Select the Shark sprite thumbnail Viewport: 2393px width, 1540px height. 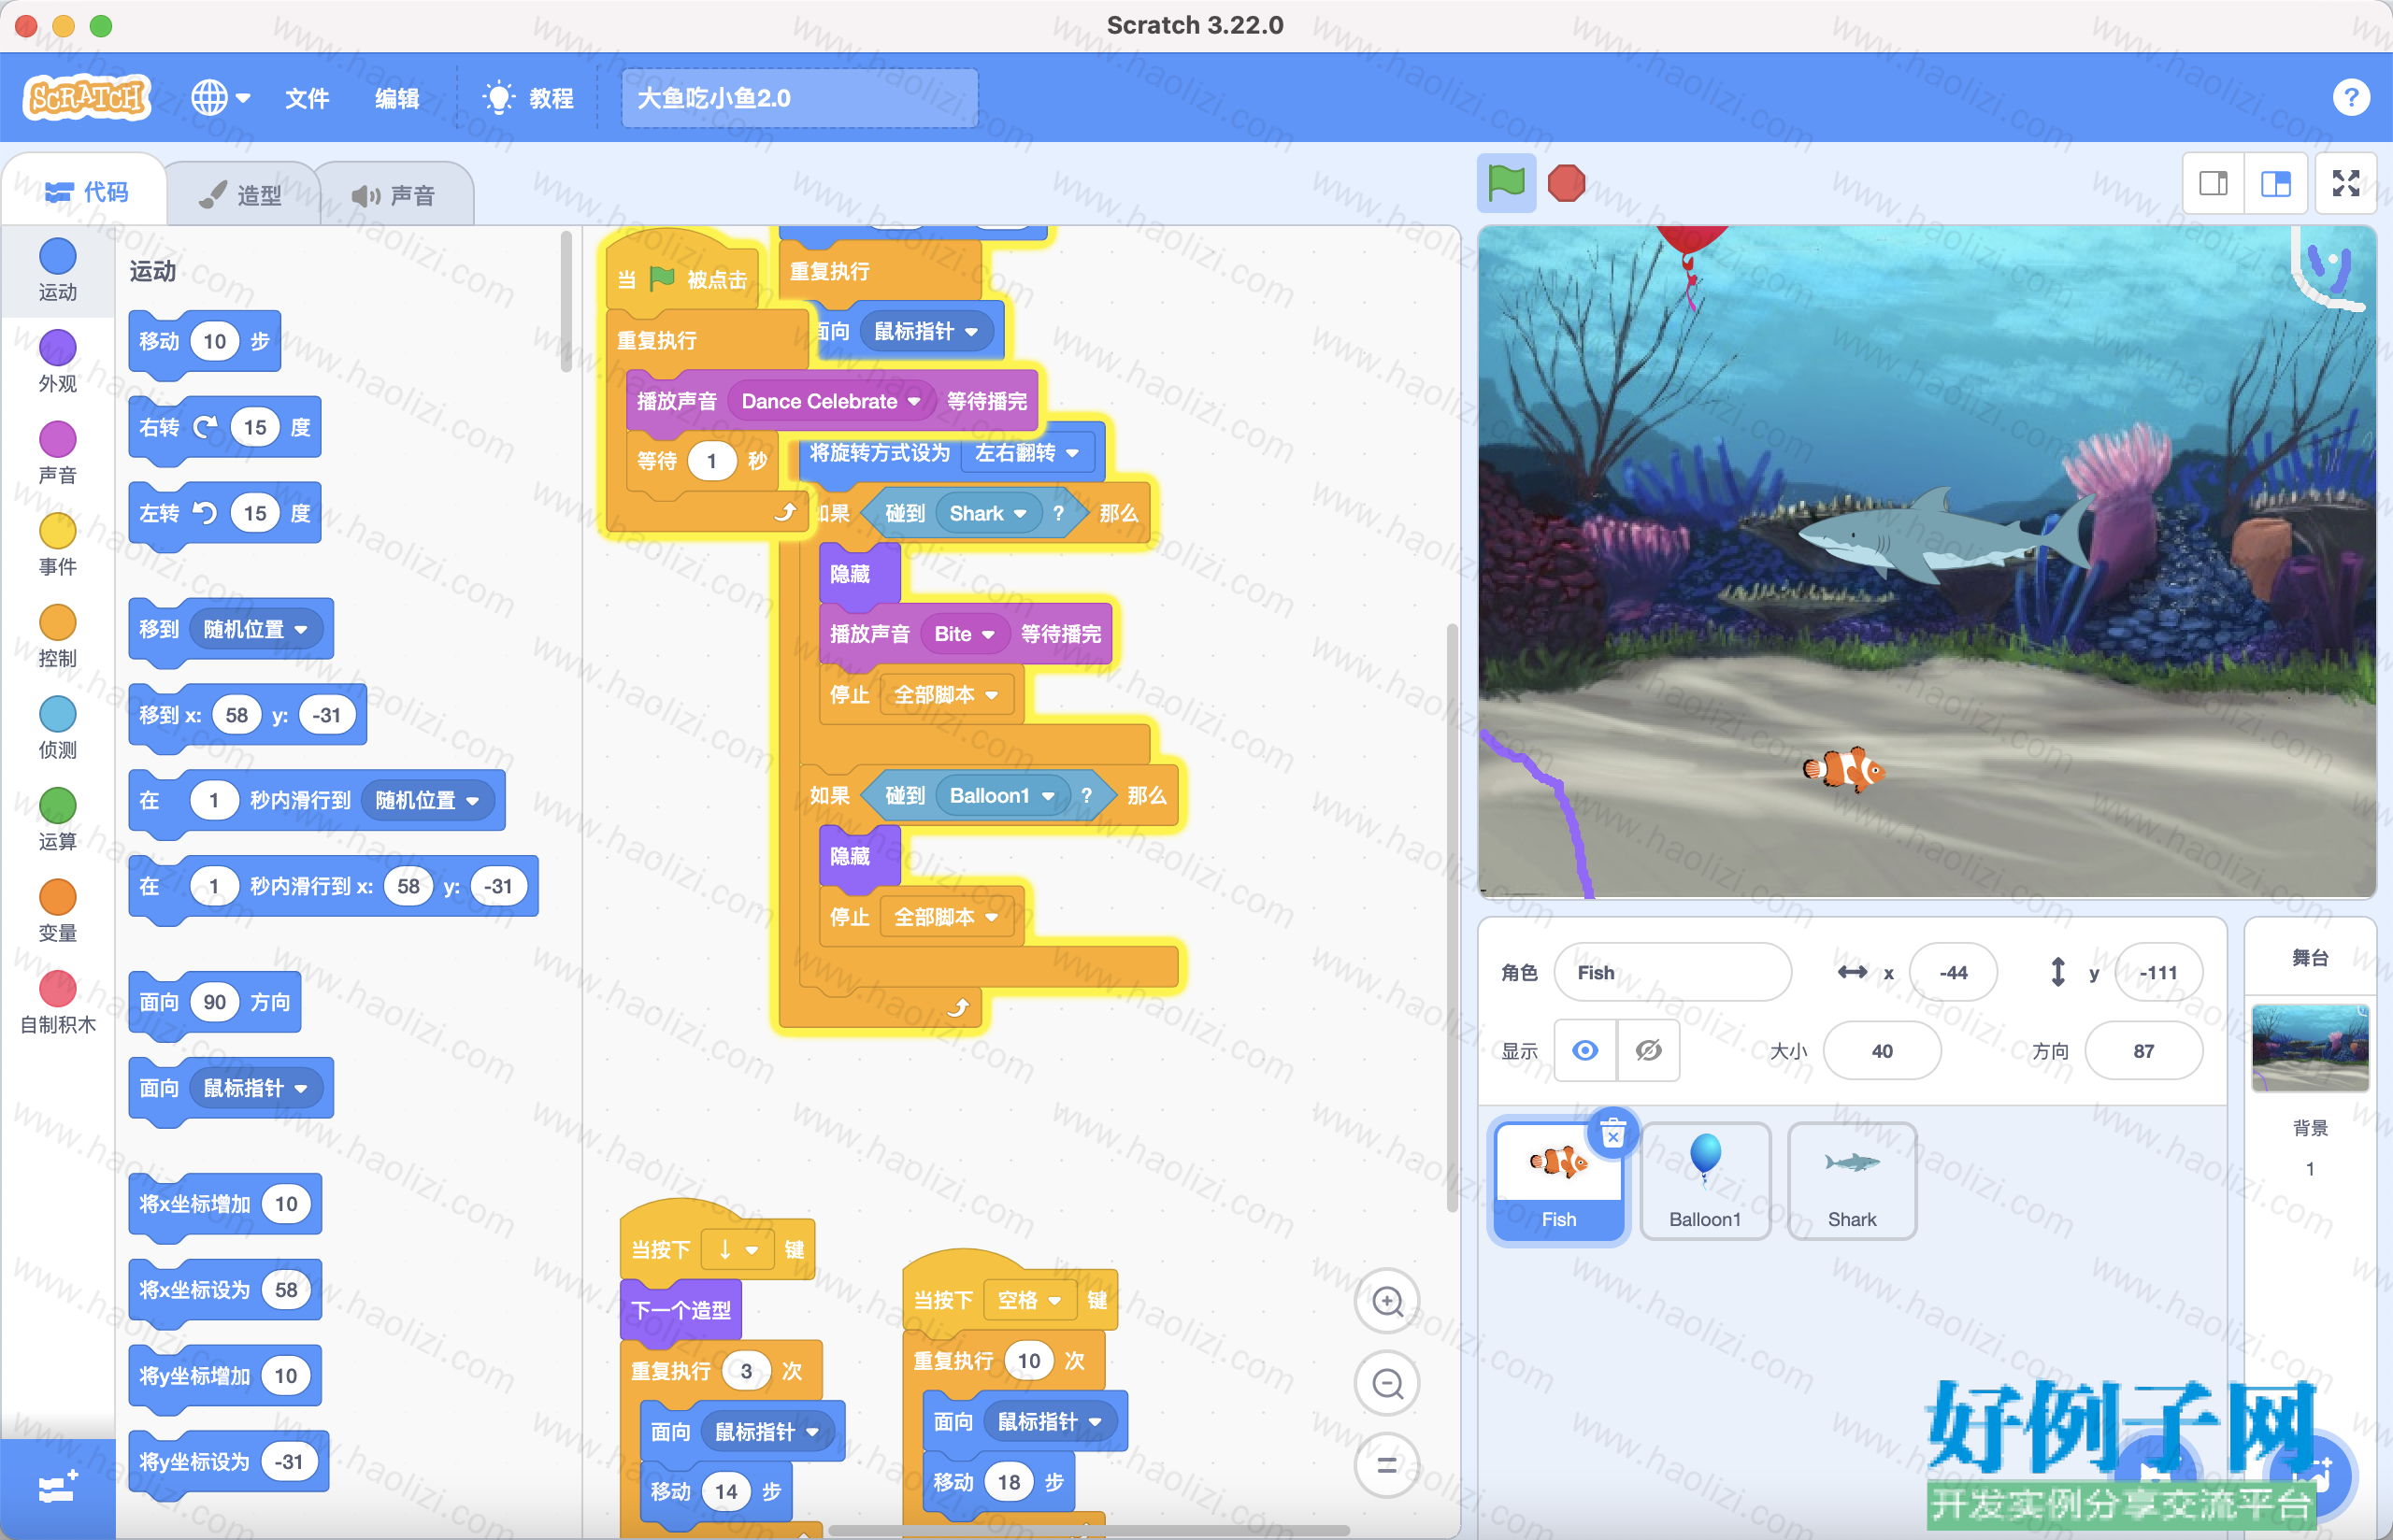[x=1852, y=1180]
